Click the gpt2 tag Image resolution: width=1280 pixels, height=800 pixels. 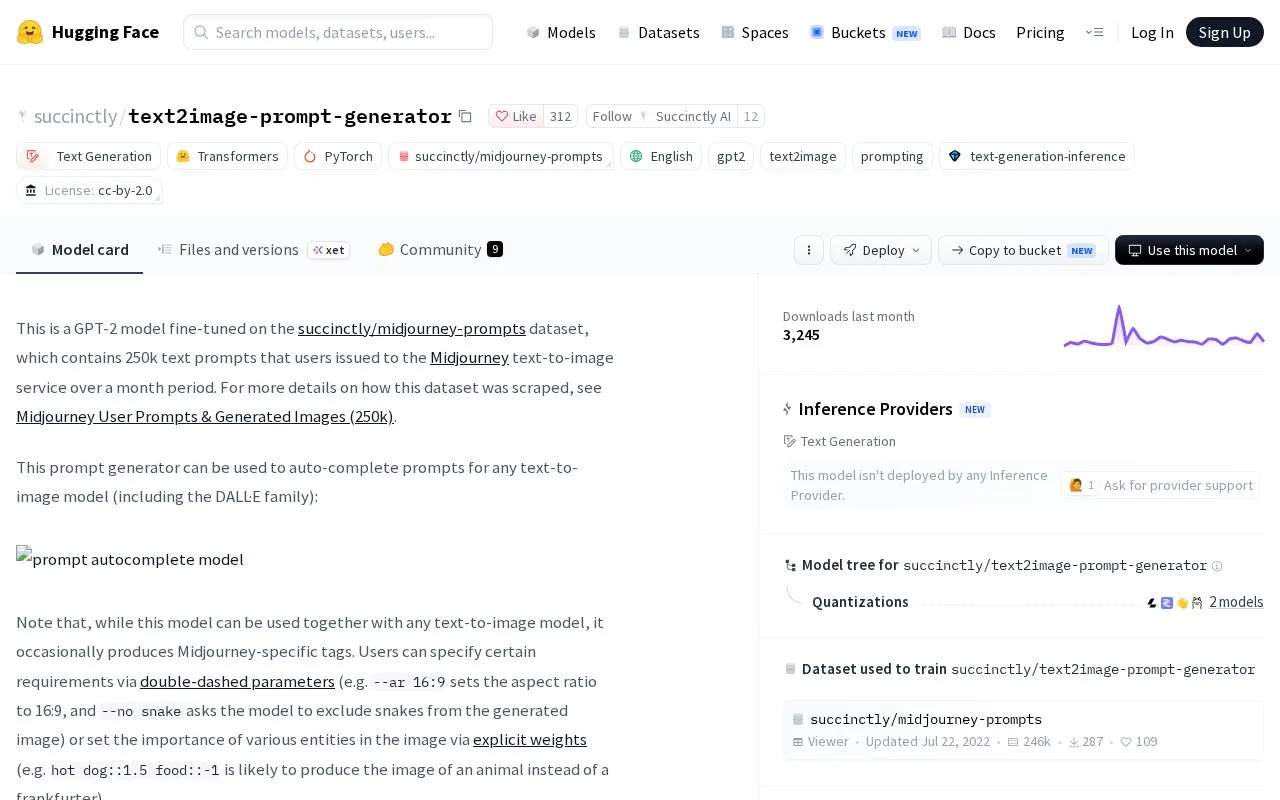(x=731, y=156)
